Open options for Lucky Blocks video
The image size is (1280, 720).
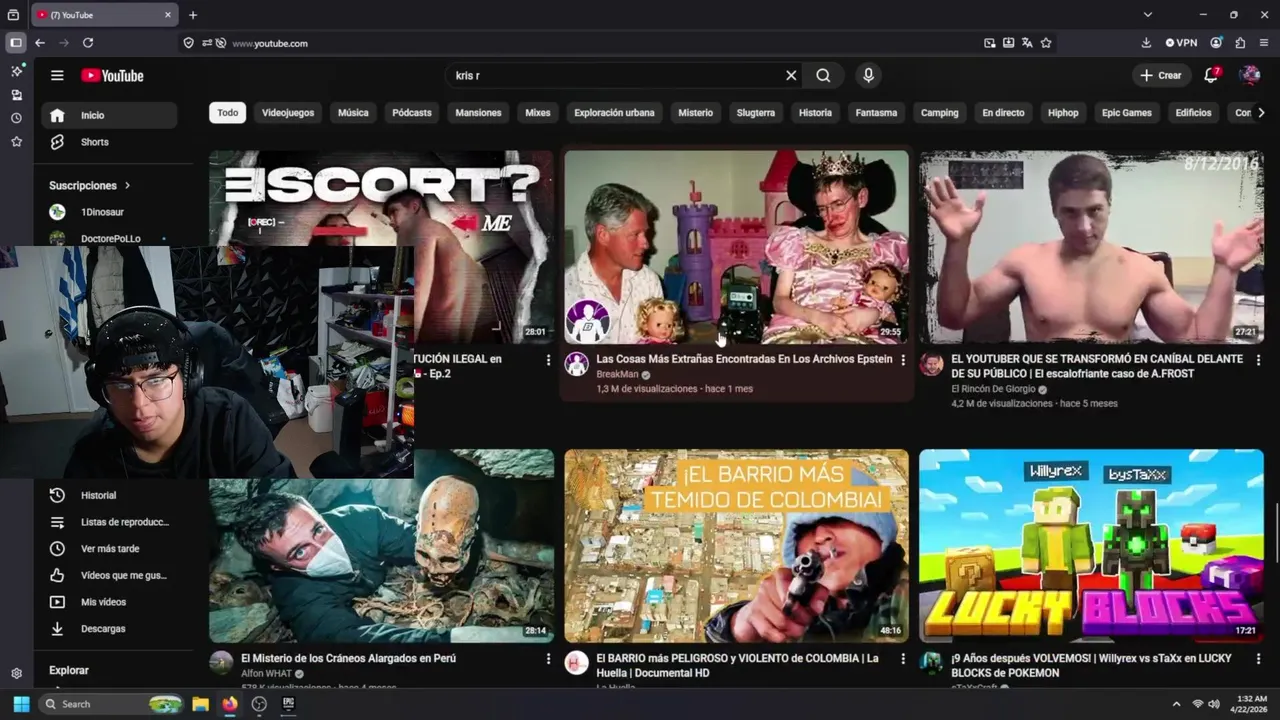point(1258,659)
